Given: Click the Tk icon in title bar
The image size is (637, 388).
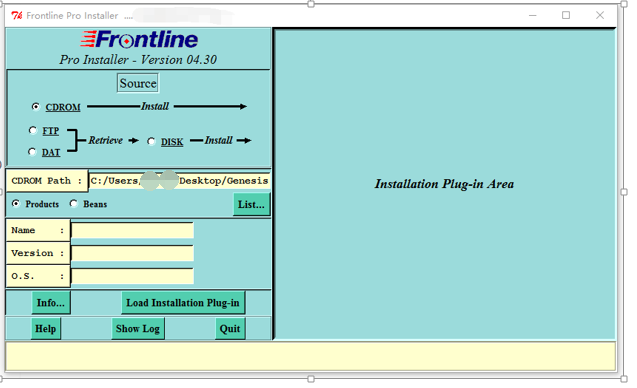Looking at the screenshot, I should point(17,15).
